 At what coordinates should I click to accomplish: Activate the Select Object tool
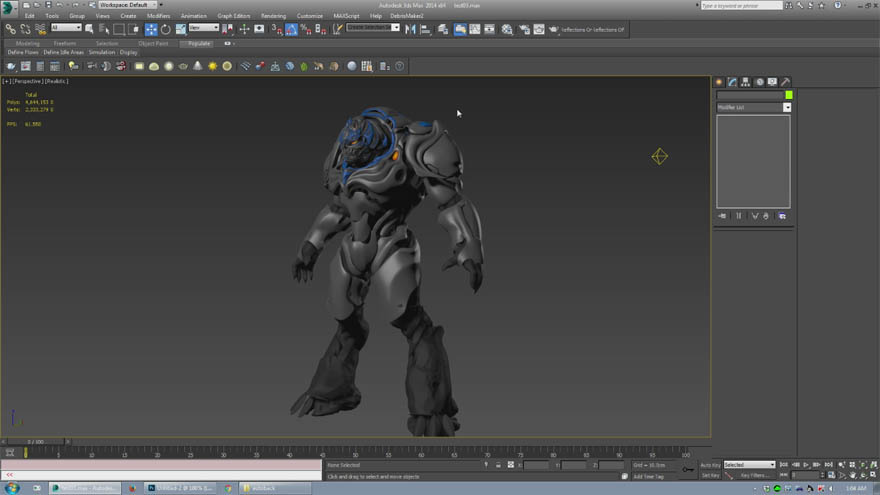point(89,29)
